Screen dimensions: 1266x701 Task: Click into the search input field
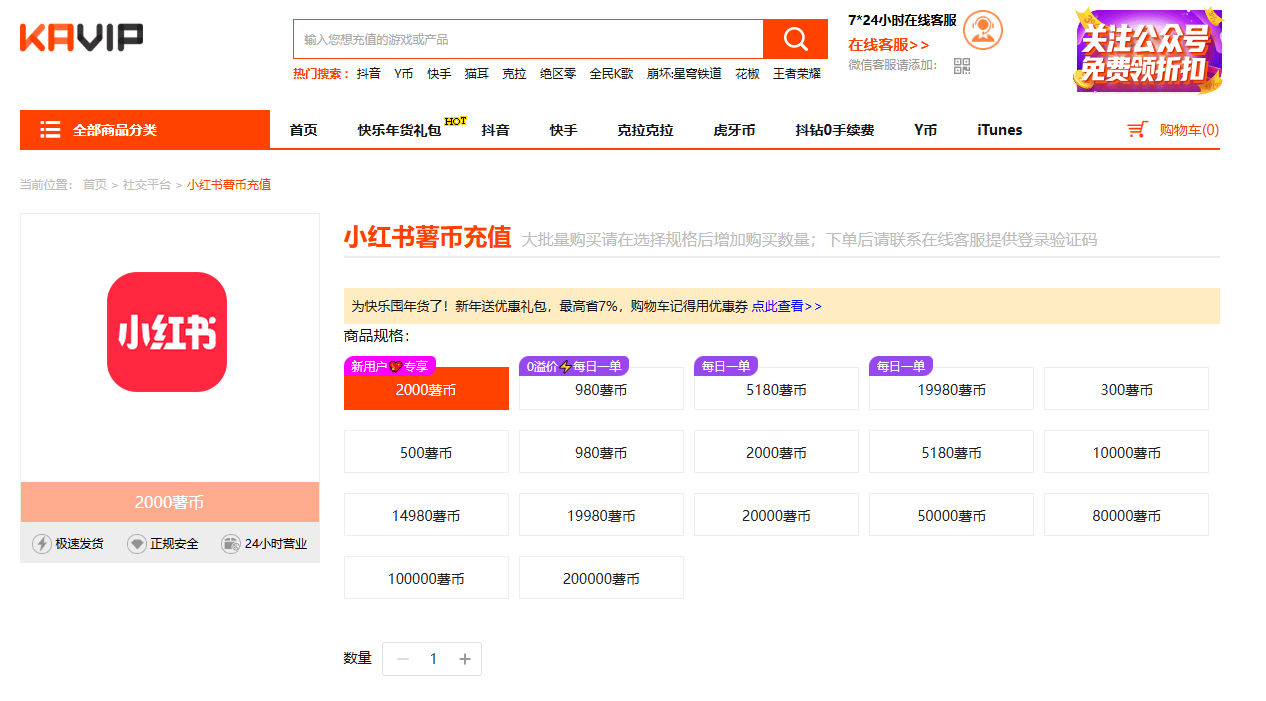click(528, 39)
